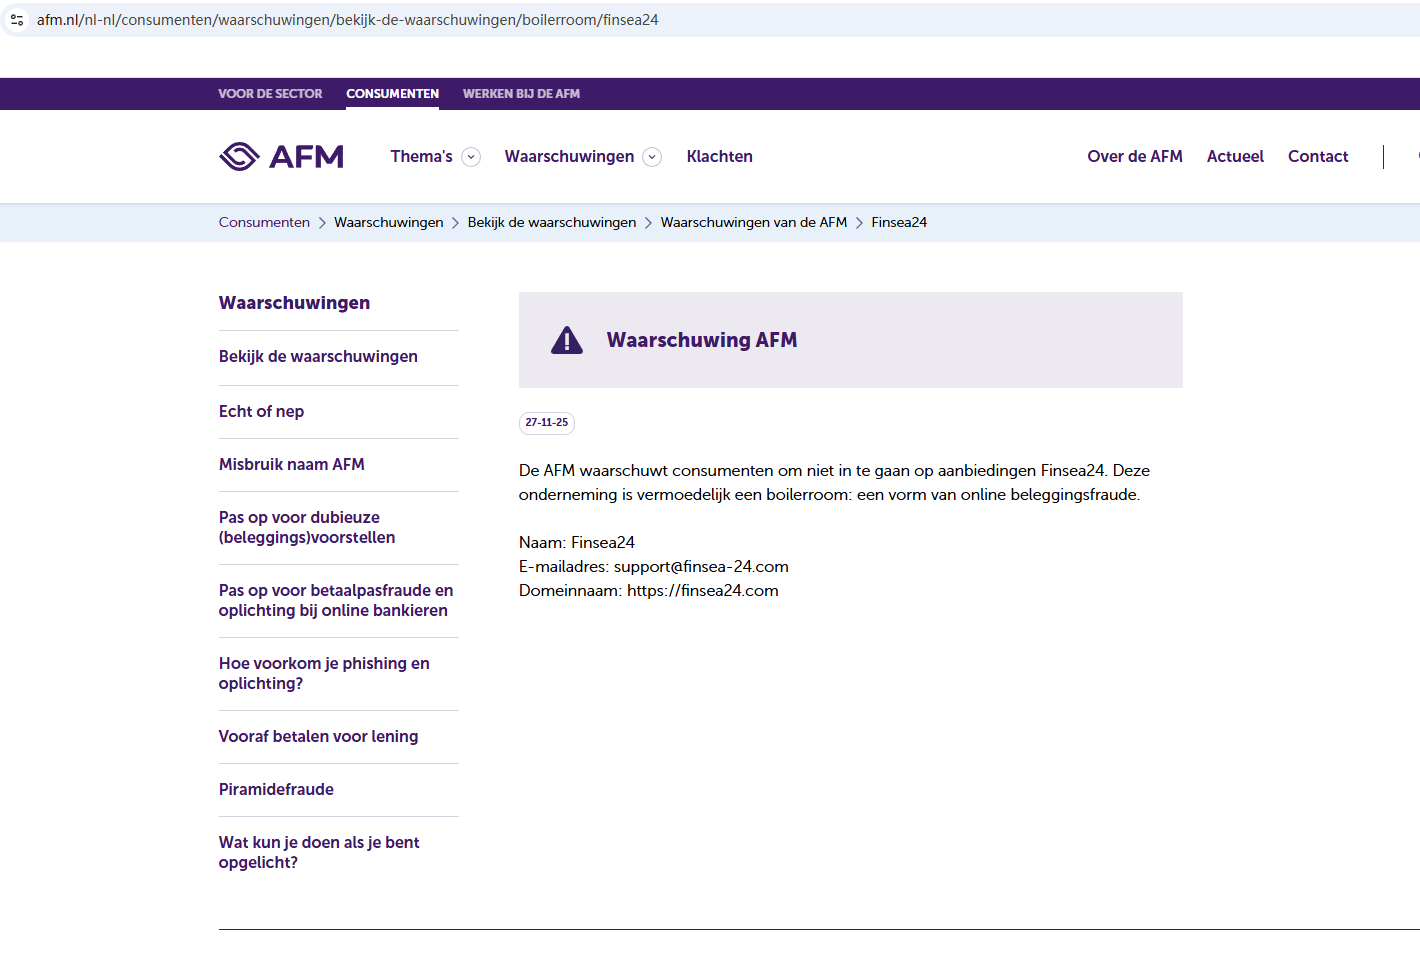Open Bekijk de waarschuwingen sidebar link
Viewport: 1420px width, 970px height.
click(318, 357)
